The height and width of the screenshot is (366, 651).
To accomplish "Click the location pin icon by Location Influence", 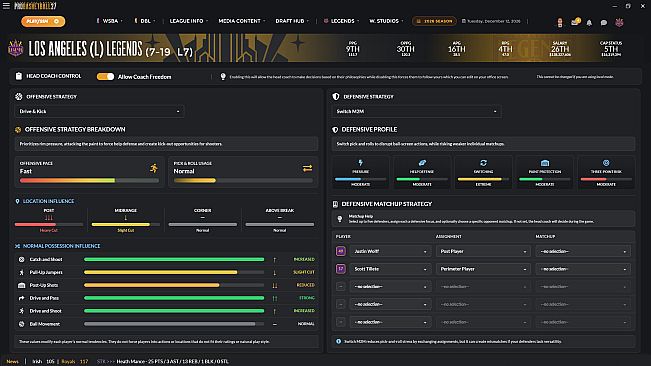I will (17, 201).
